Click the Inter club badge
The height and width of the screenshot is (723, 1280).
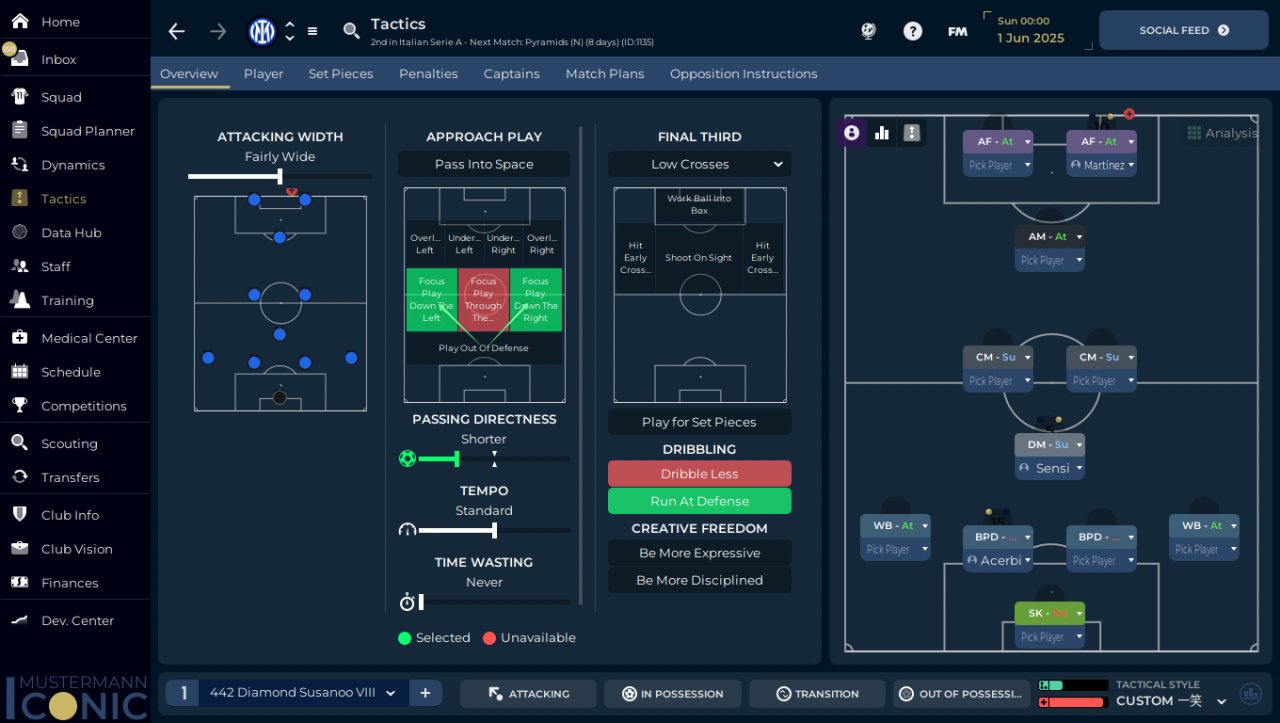262,32
